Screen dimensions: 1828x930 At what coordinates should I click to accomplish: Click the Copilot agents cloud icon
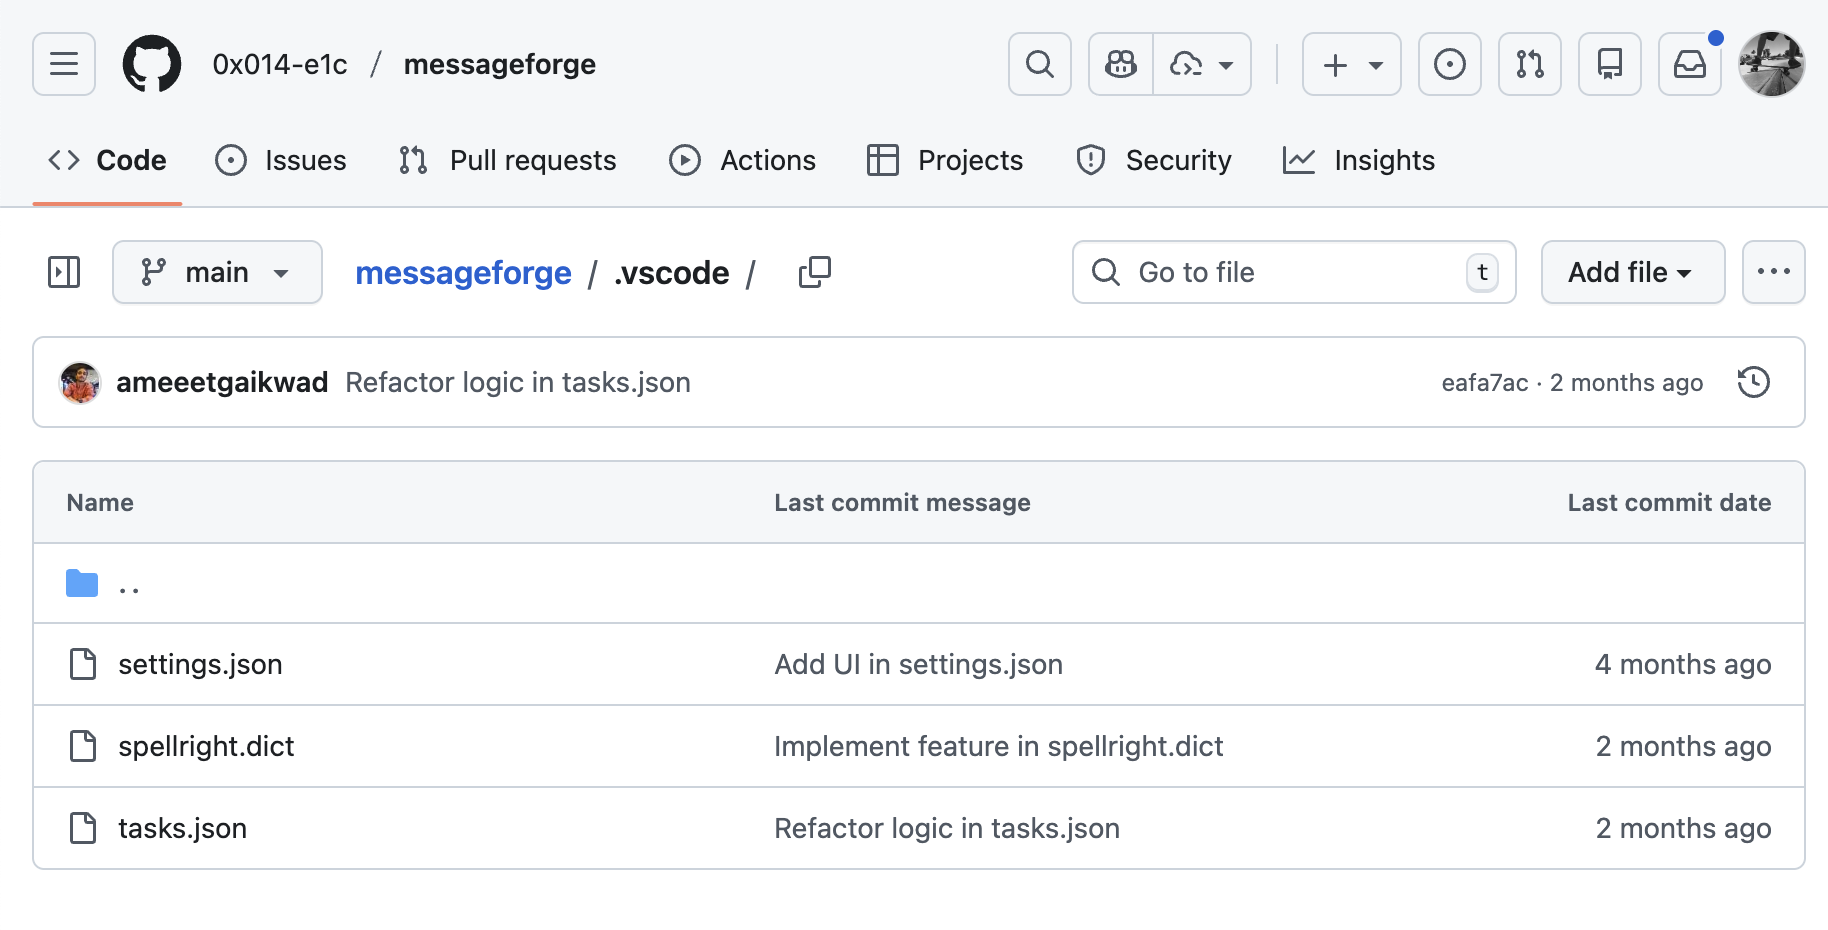pyautogui.click(x=1186, y=64)
